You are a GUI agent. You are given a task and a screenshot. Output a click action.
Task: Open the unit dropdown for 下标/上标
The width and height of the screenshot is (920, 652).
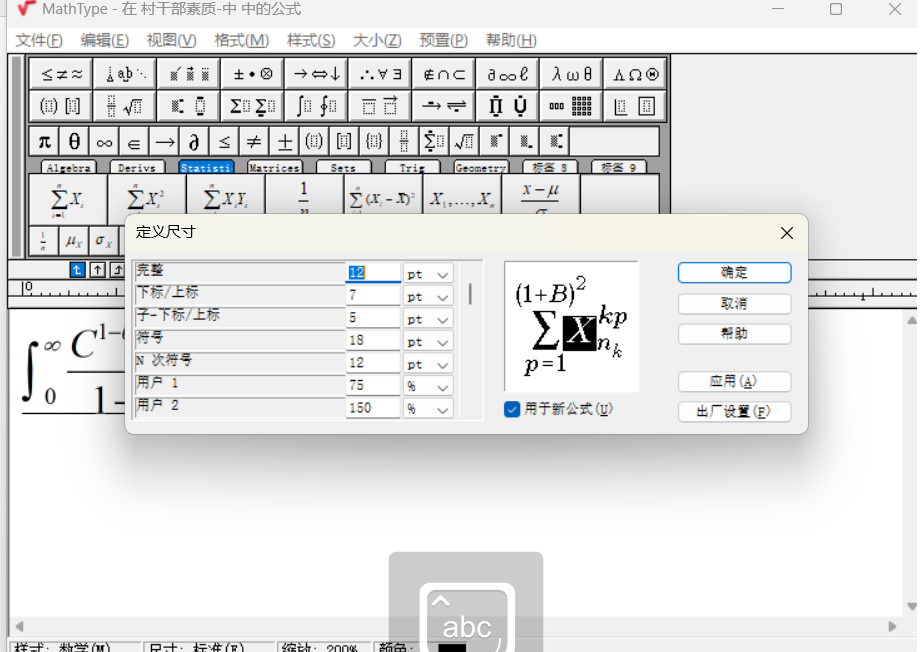428,296
